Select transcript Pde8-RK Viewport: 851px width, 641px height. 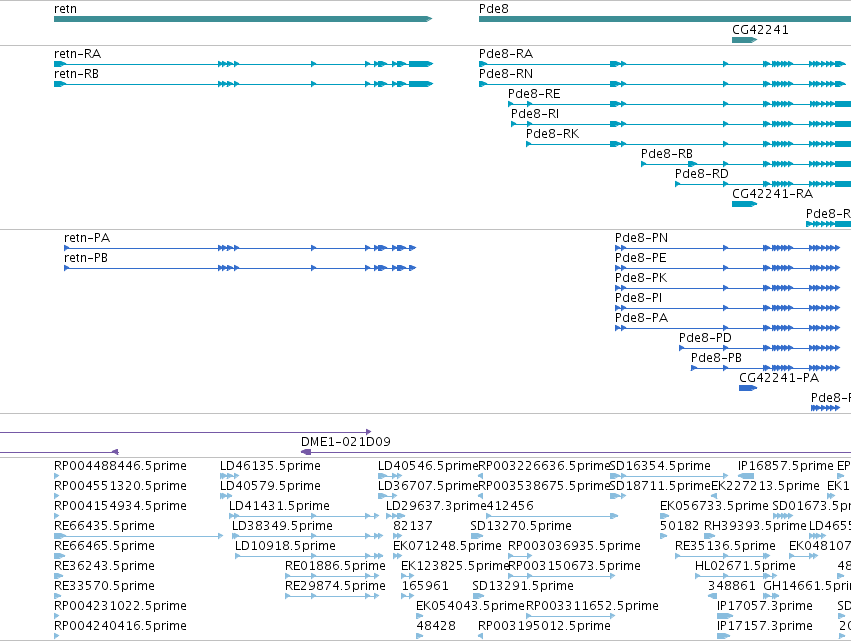tap(552, 134)
